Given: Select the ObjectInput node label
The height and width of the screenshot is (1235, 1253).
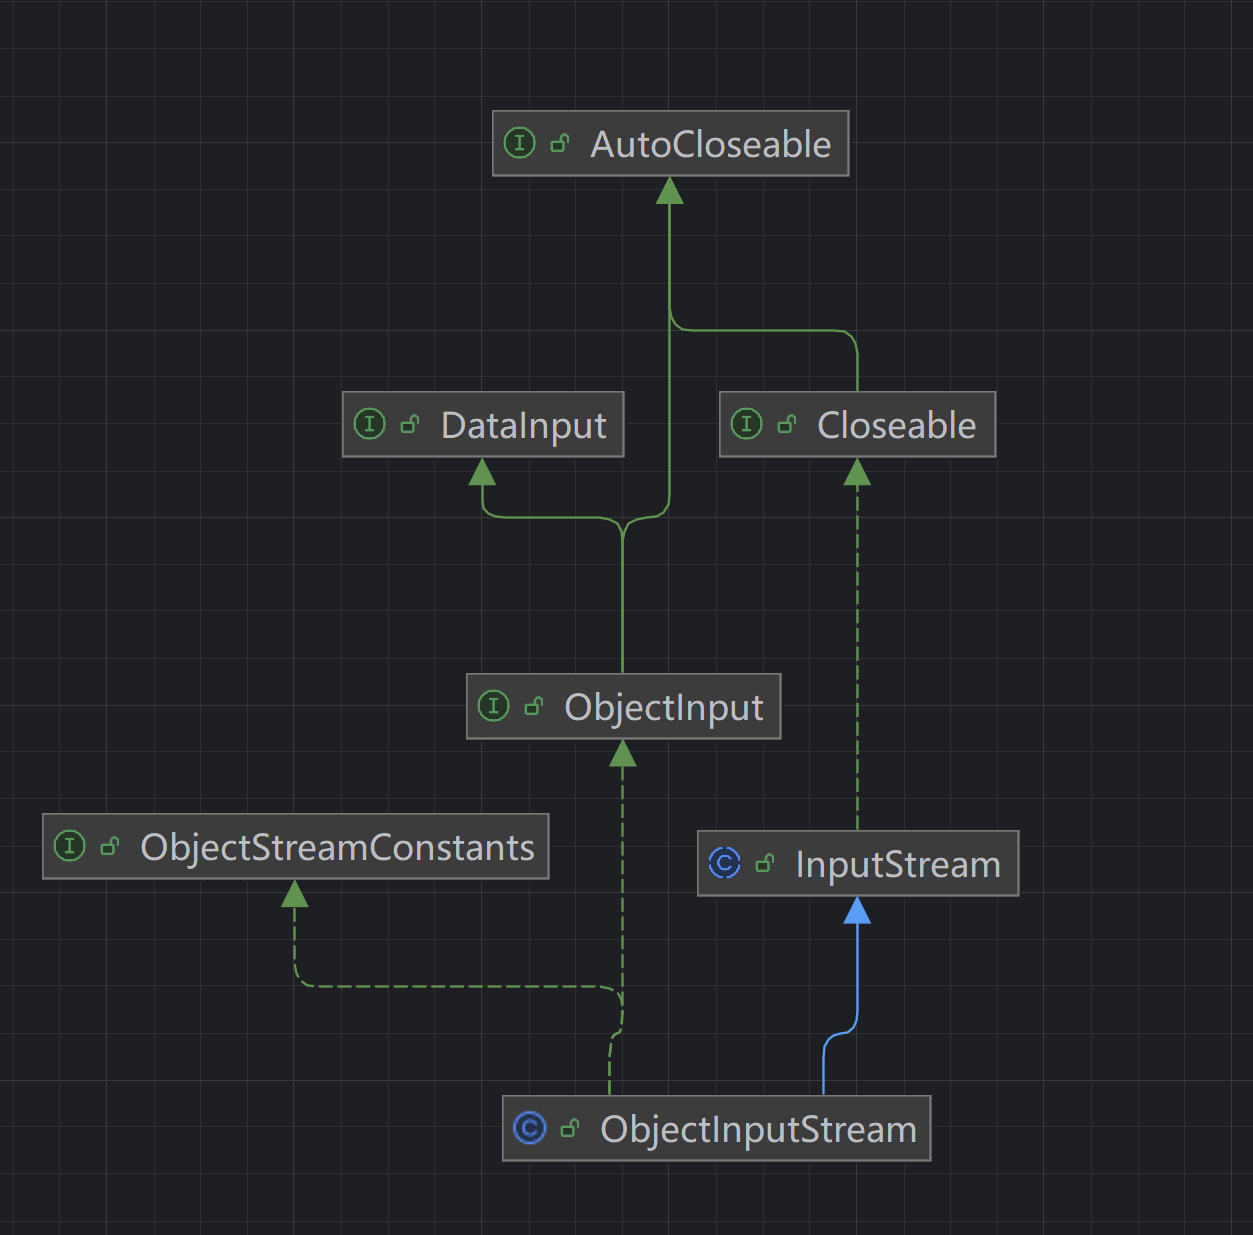Looking at the screenshot, I should pos(664,707).
